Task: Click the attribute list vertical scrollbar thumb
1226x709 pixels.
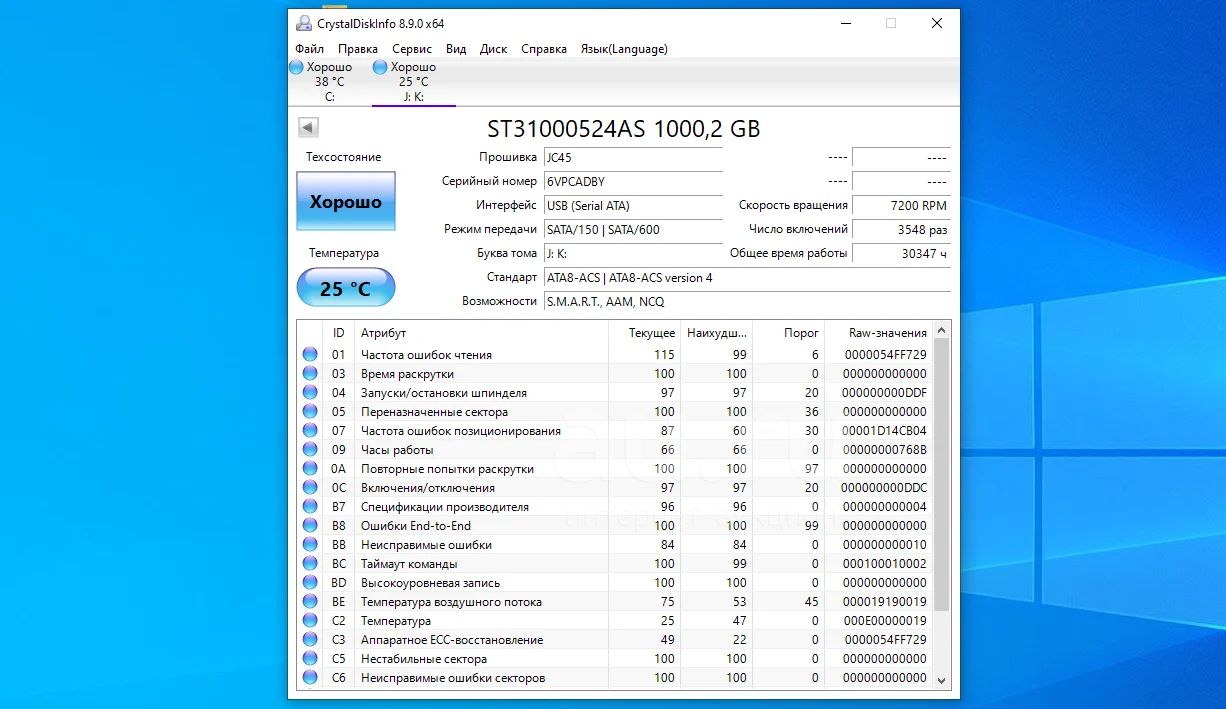Action: 941,475
